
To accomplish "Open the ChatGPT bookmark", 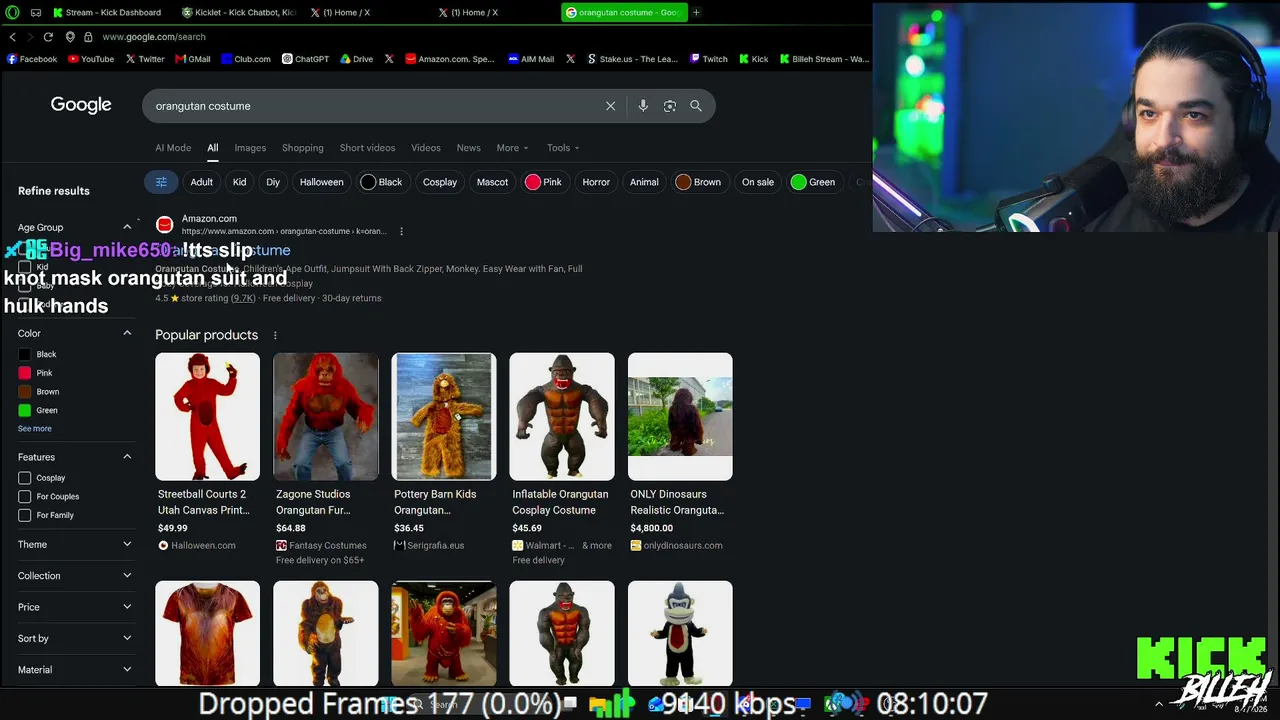I will [305, 59].
